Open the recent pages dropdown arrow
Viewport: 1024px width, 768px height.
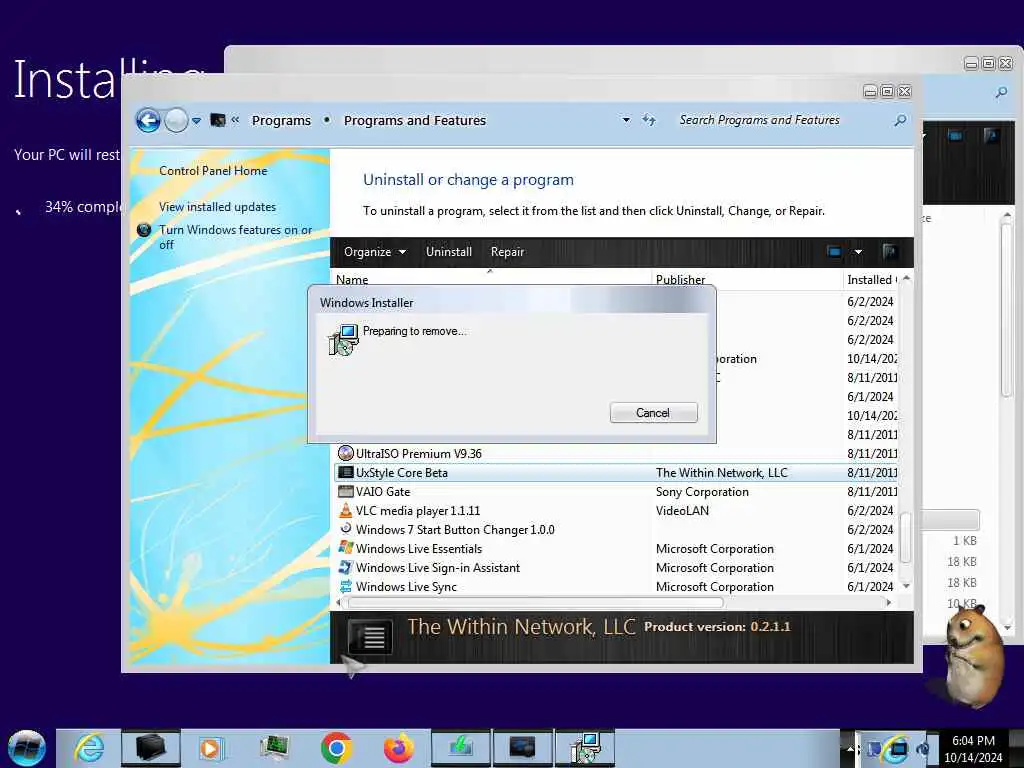point(196,121)
